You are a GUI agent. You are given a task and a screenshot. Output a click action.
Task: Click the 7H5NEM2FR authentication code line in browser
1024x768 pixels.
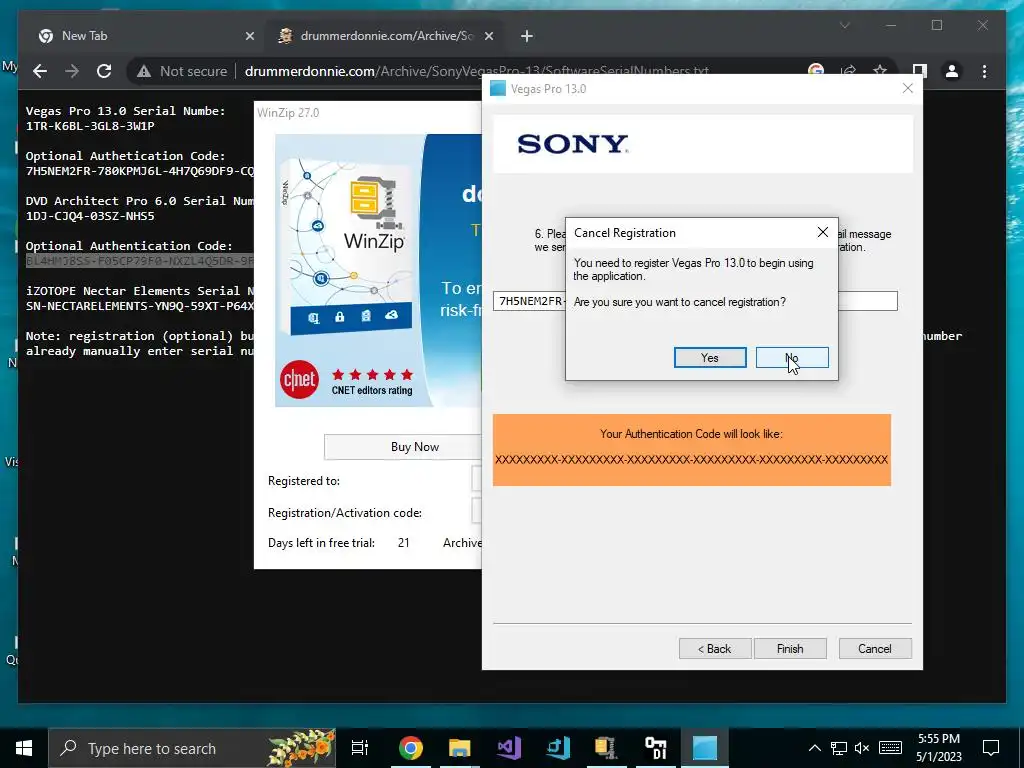[139, 171]
